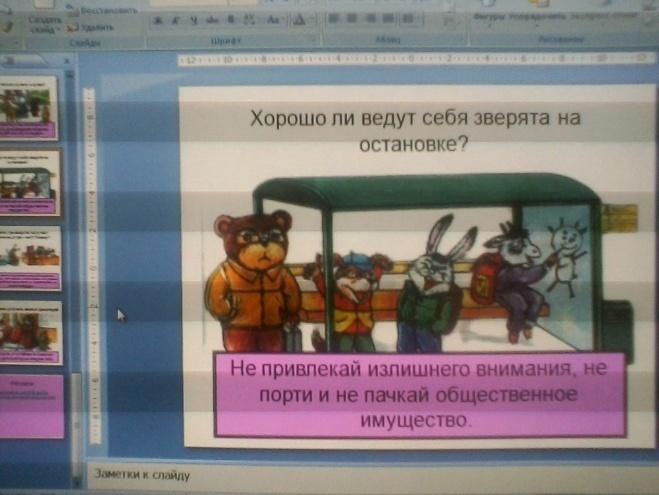Toggle text shadow (S) formatting
Image resolution: width=659 pixels, height=495 pixels.
231,21
